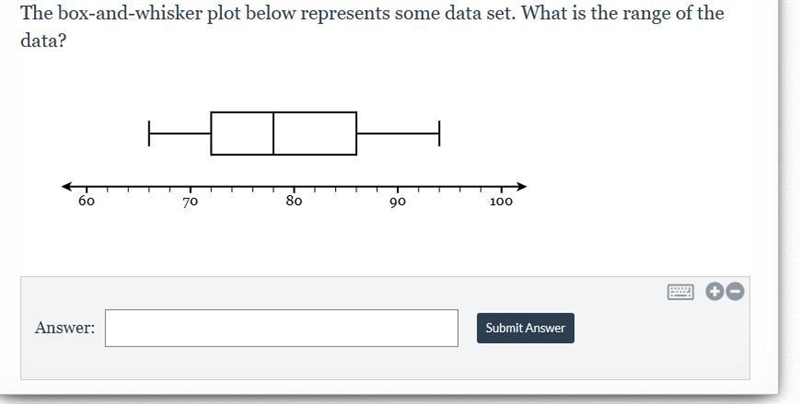Open the on-screen math keyboard icon
The height and width of the screenshot is (404, 800).
[x=681, y=292]
